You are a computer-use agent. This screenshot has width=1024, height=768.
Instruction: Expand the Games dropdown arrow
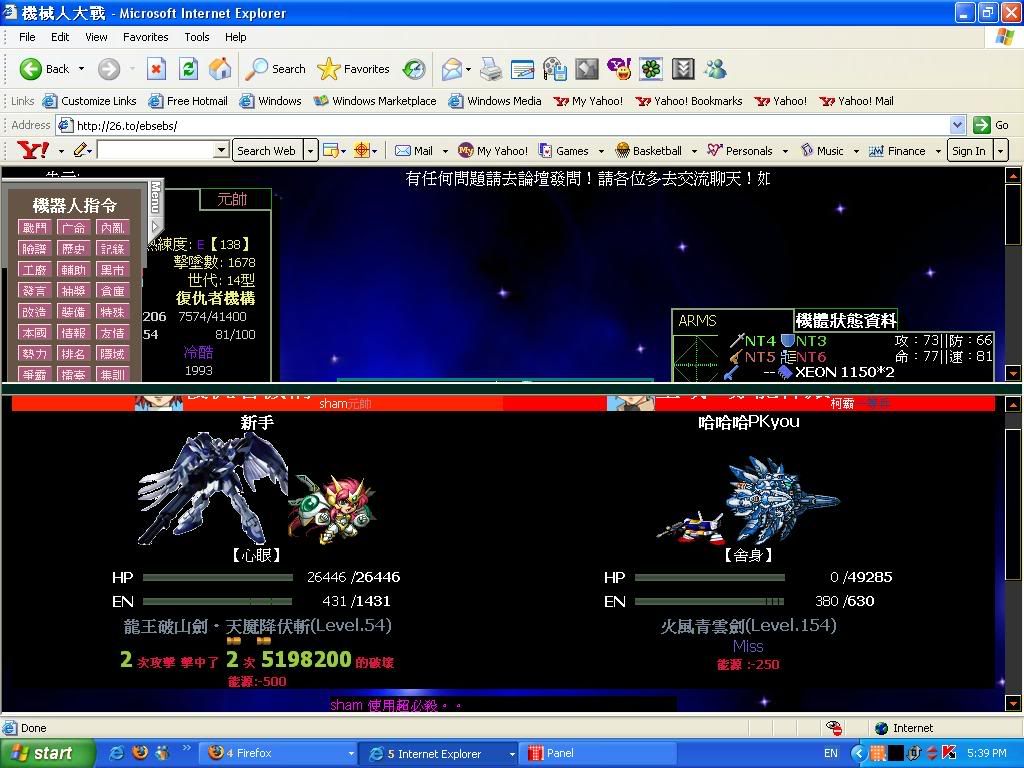click(601, 151)
